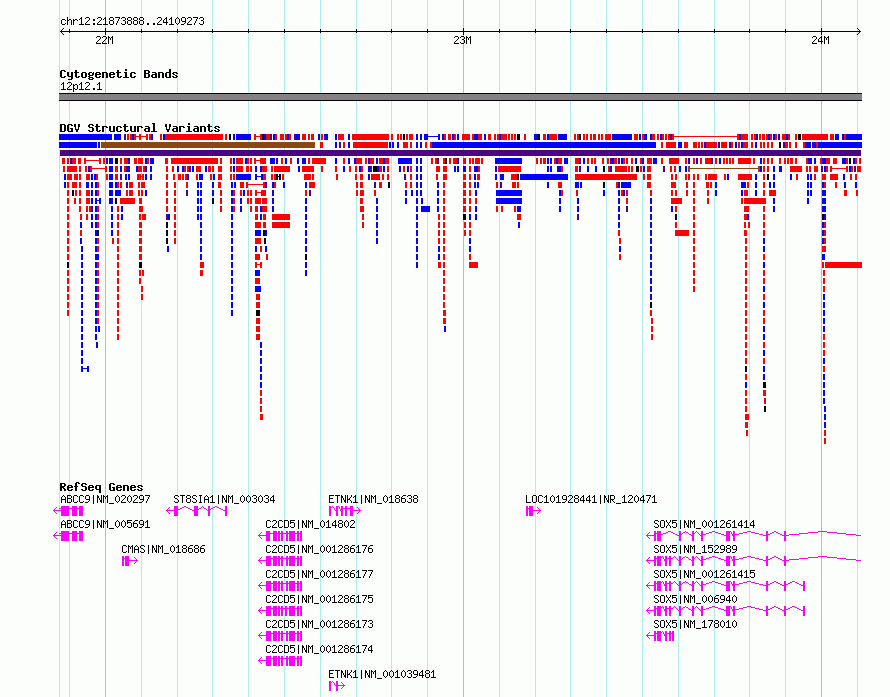
Task: Click the gray 12p12.1 cytogenetic band bar
Action: [460, 97]
